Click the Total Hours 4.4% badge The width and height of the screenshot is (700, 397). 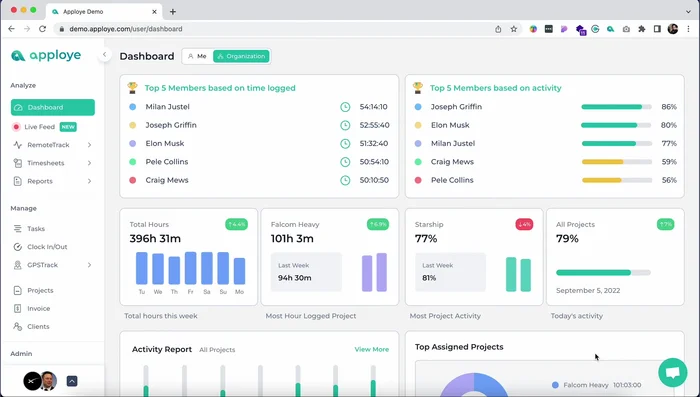click(x=237, y=224)
